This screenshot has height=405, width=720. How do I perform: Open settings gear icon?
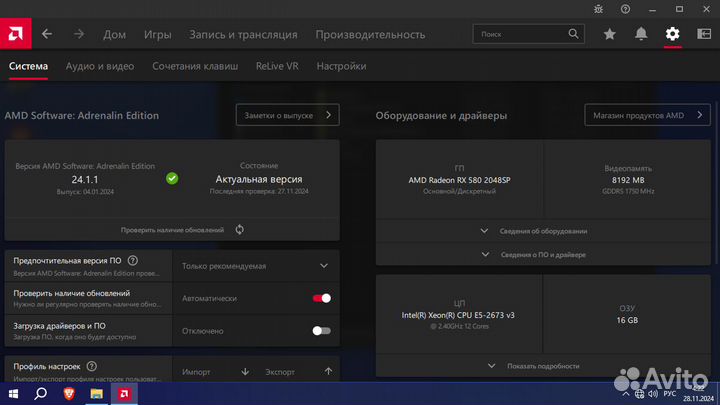point(672,34)
